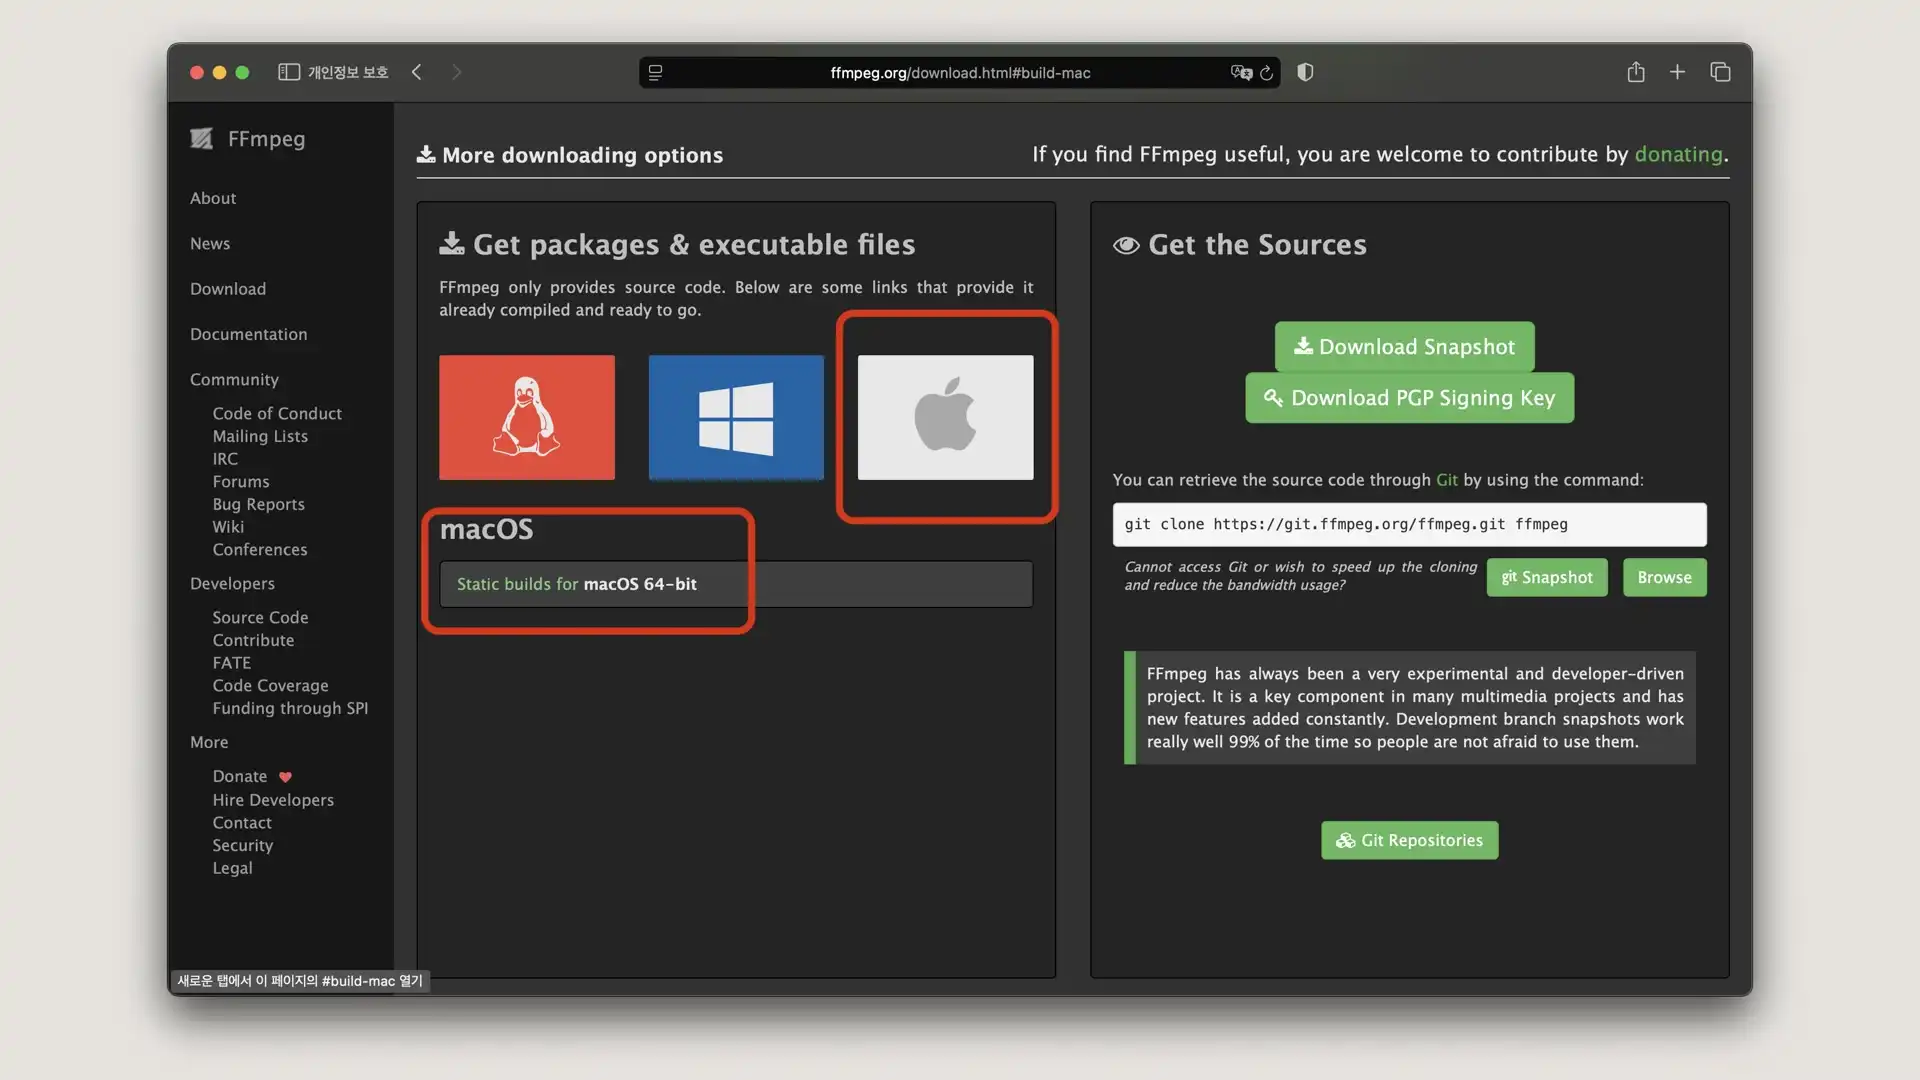Open a new tab with plus icon
The image size is (1920, 1080).
click(x=1678, y=72)
